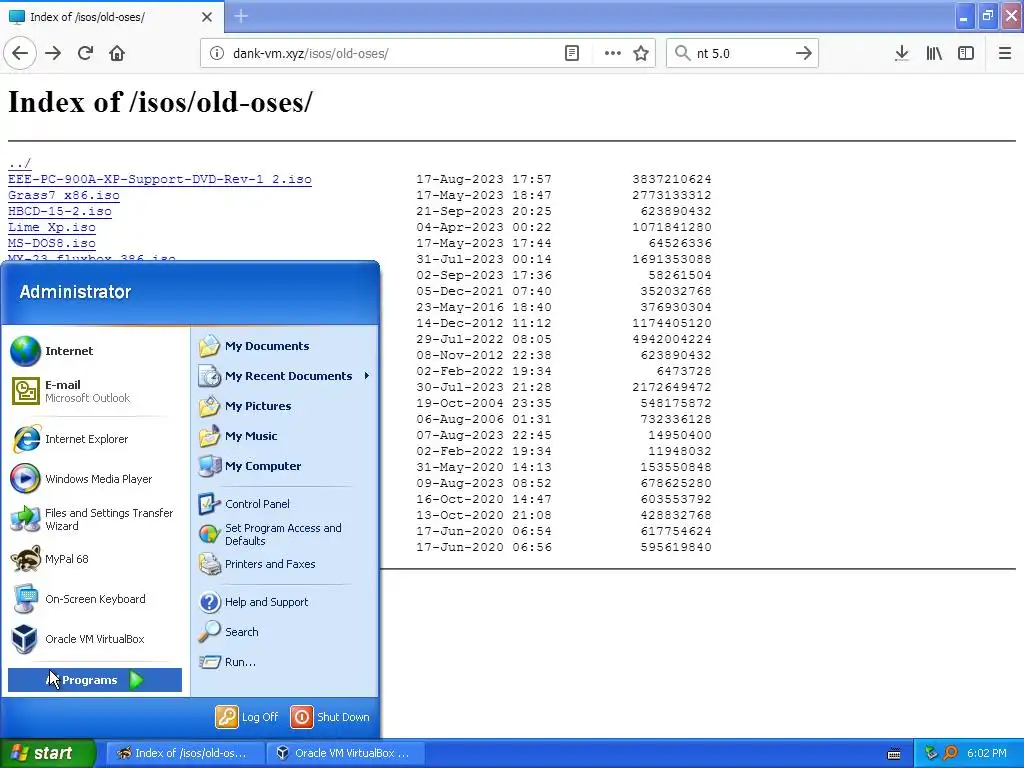Screen dimensions: 1024x768
Task: Open Control Panel from Start menu
Action: 284,504
